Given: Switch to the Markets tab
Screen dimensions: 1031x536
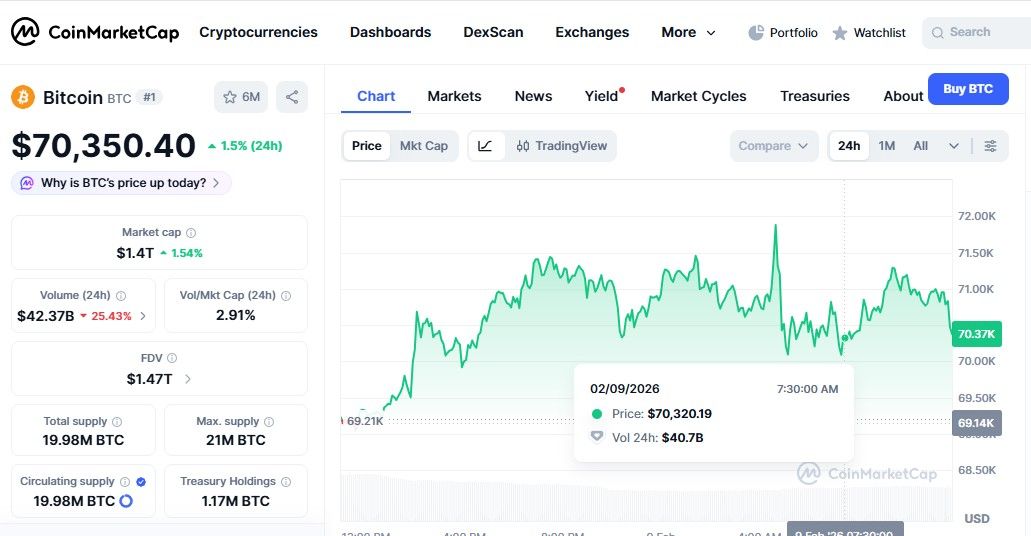Looking at the screenshot, I should pyautogui.click(x=454, y=96).
